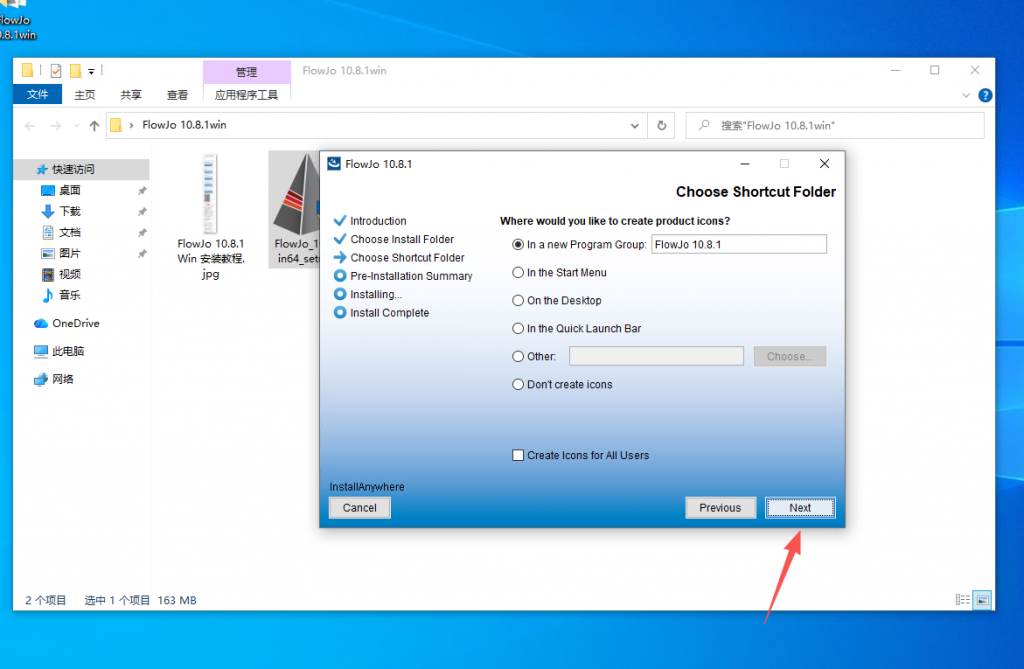Switch to details view in status bar
Screen dimensions: 1024x669
point(963,600)
